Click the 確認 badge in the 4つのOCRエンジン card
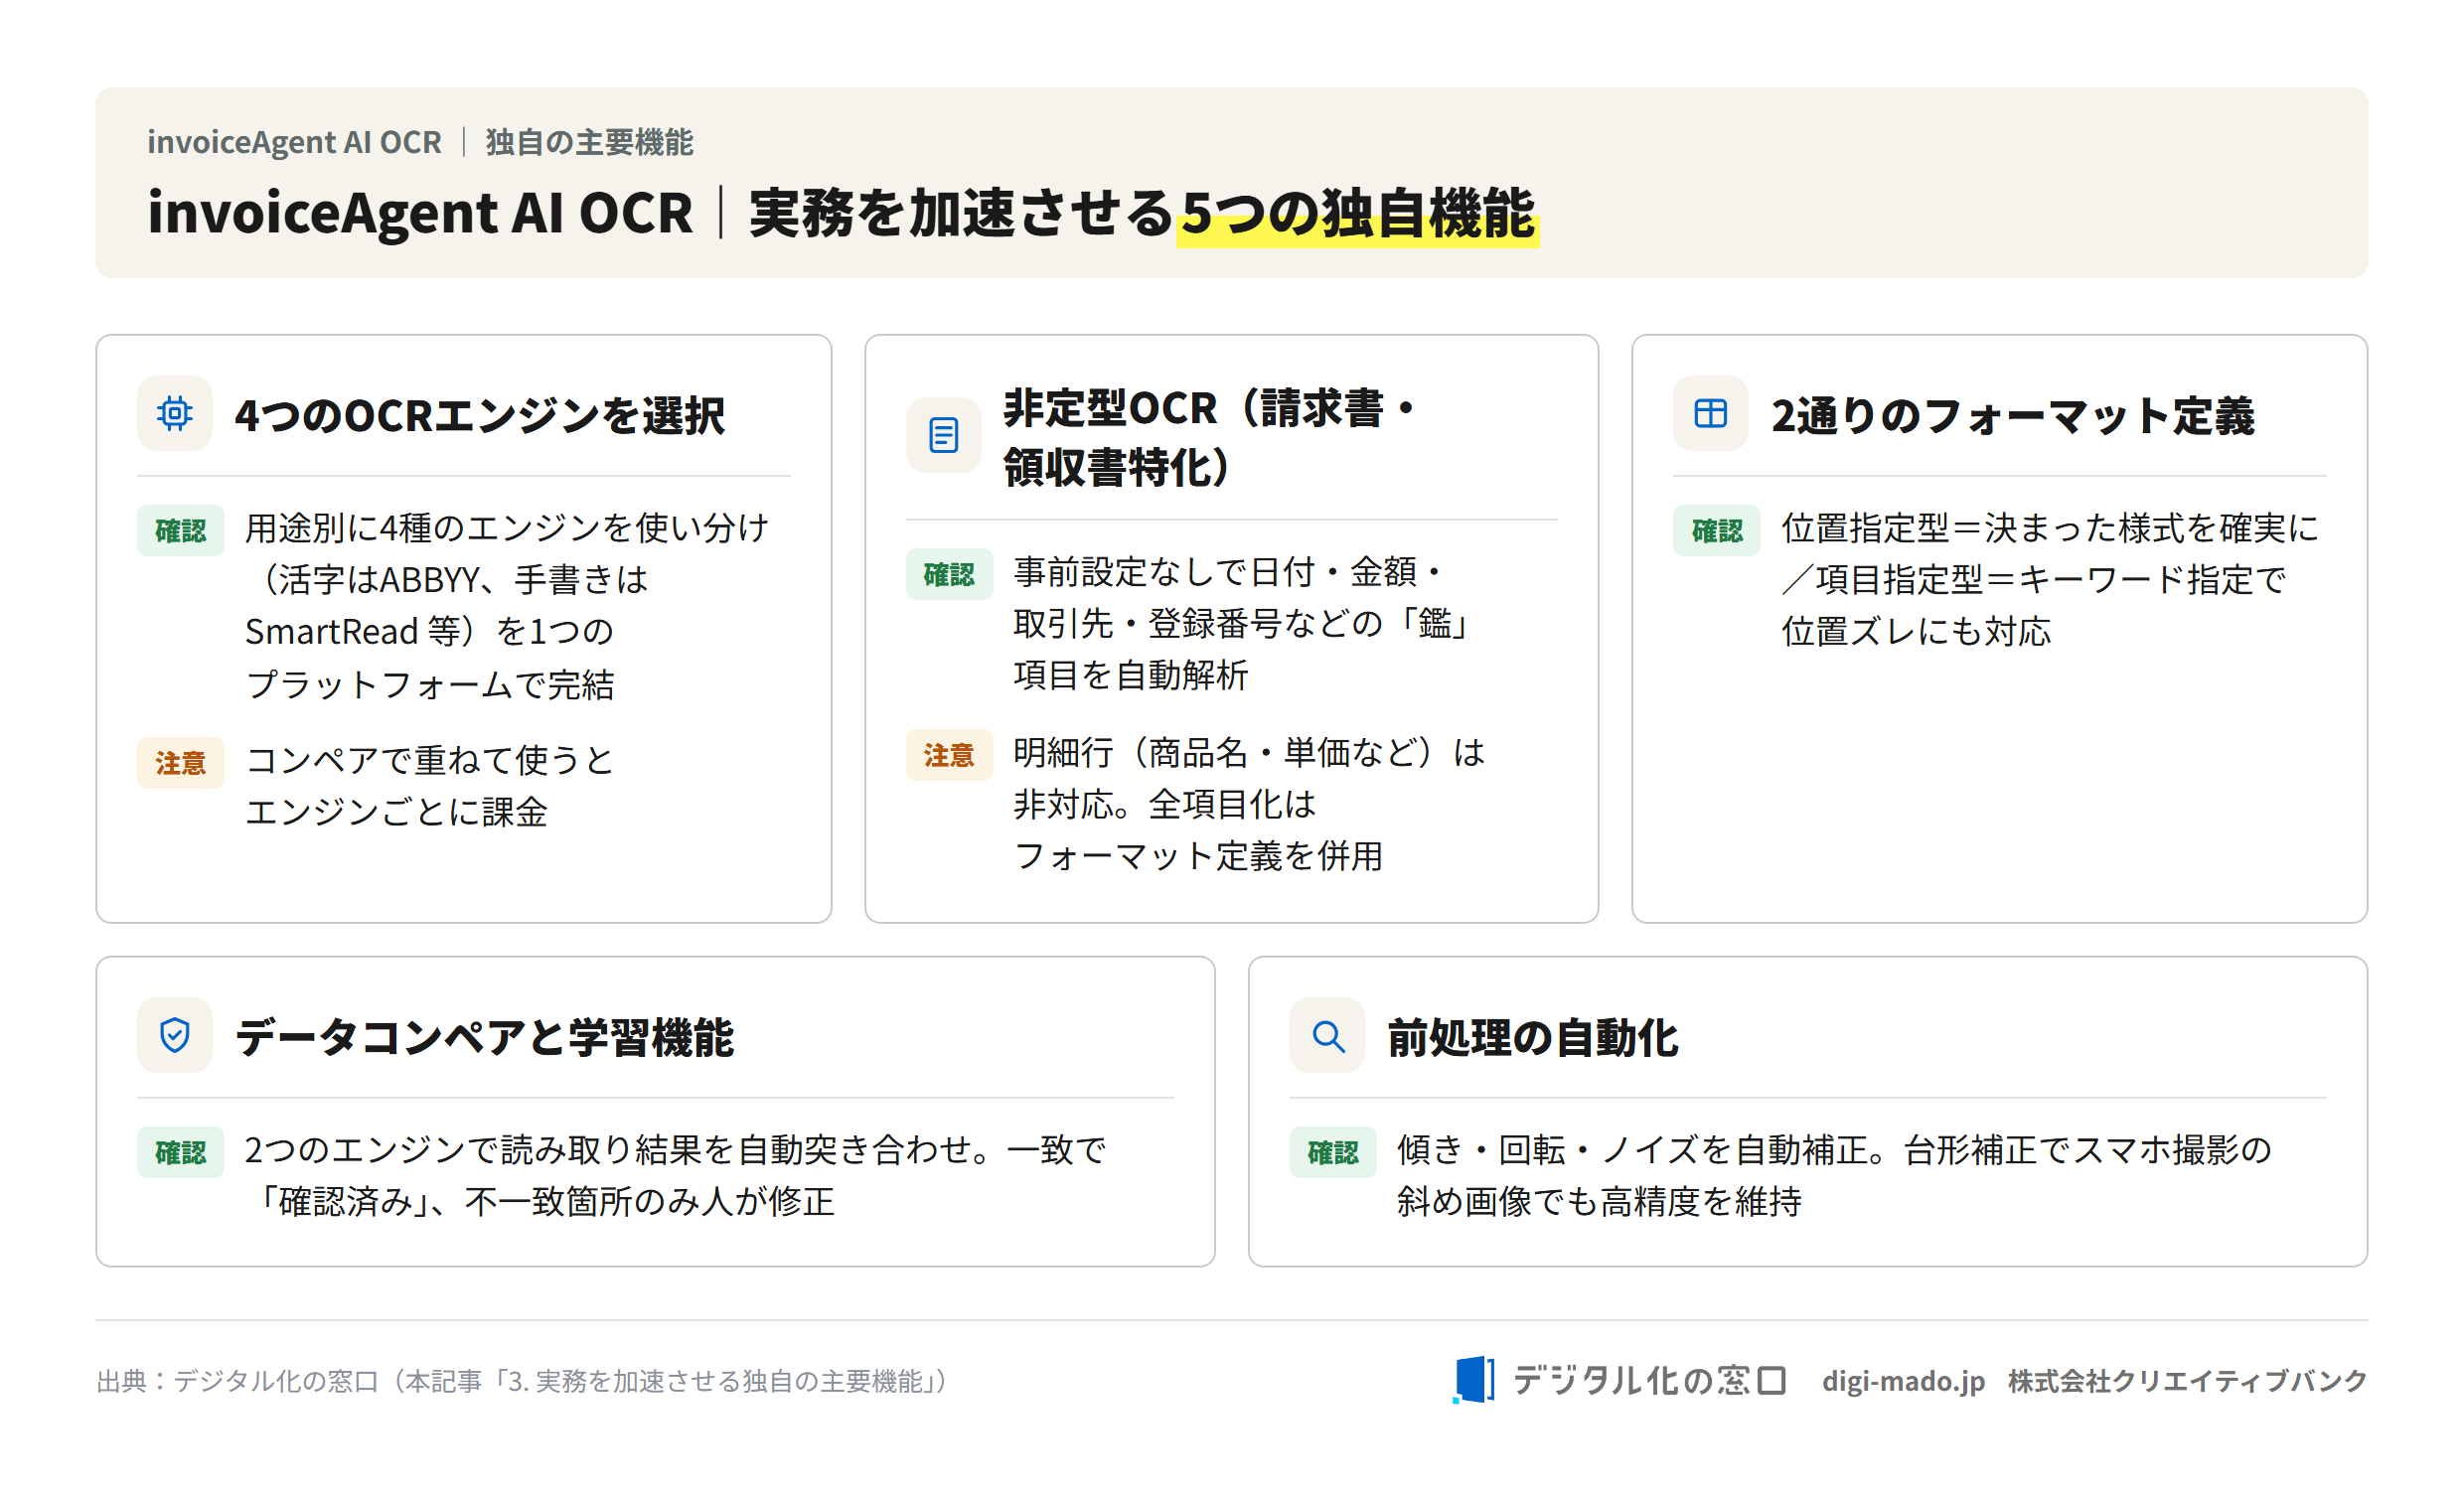 point(181,530)
